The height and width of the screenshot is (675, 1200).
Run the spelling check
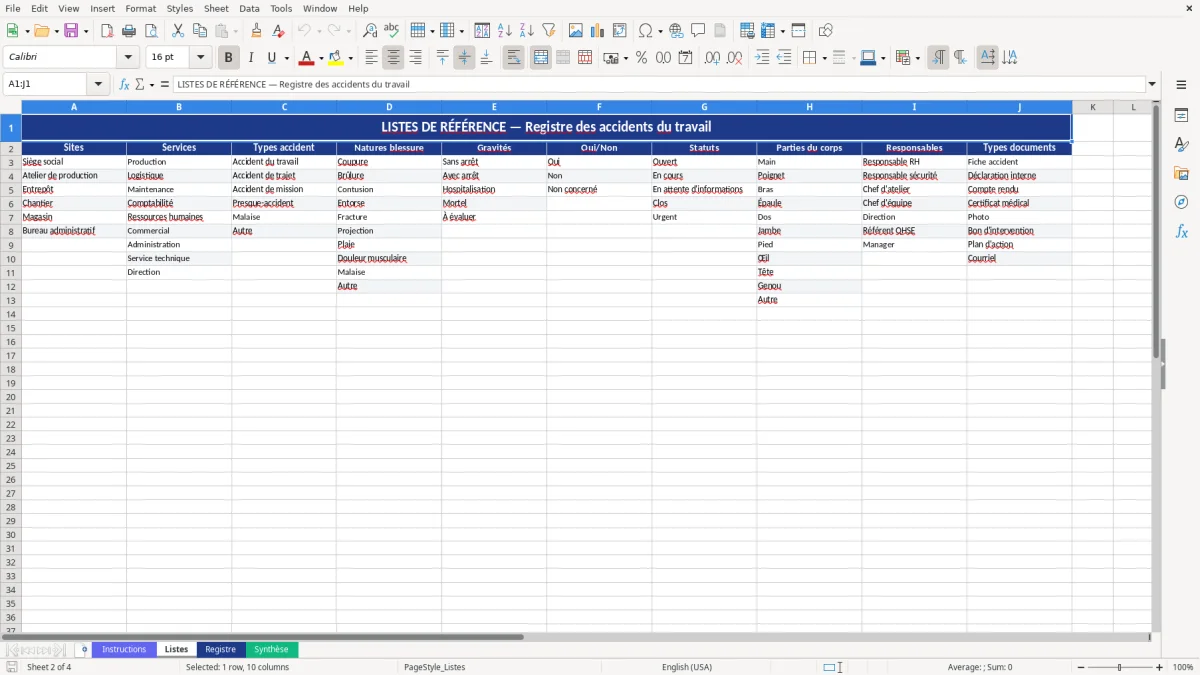(392, 31)
